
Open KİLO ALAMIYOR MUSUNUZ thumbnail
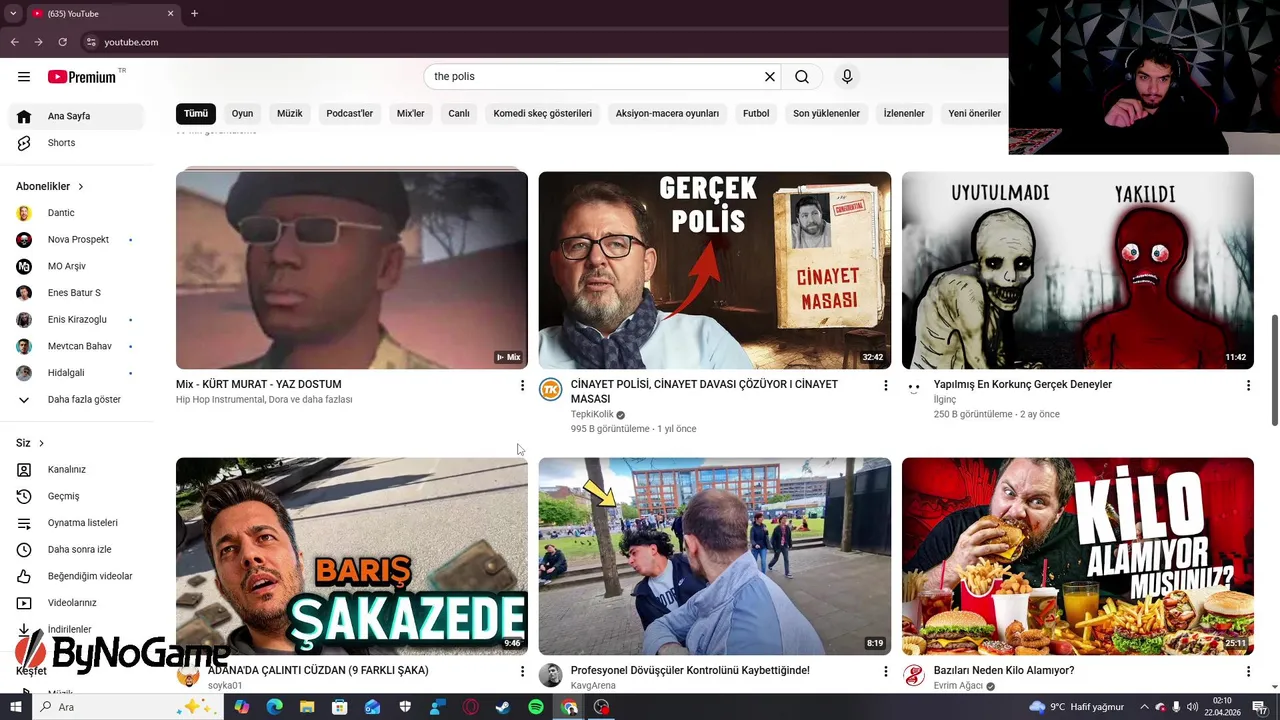tap(1078, 556)
